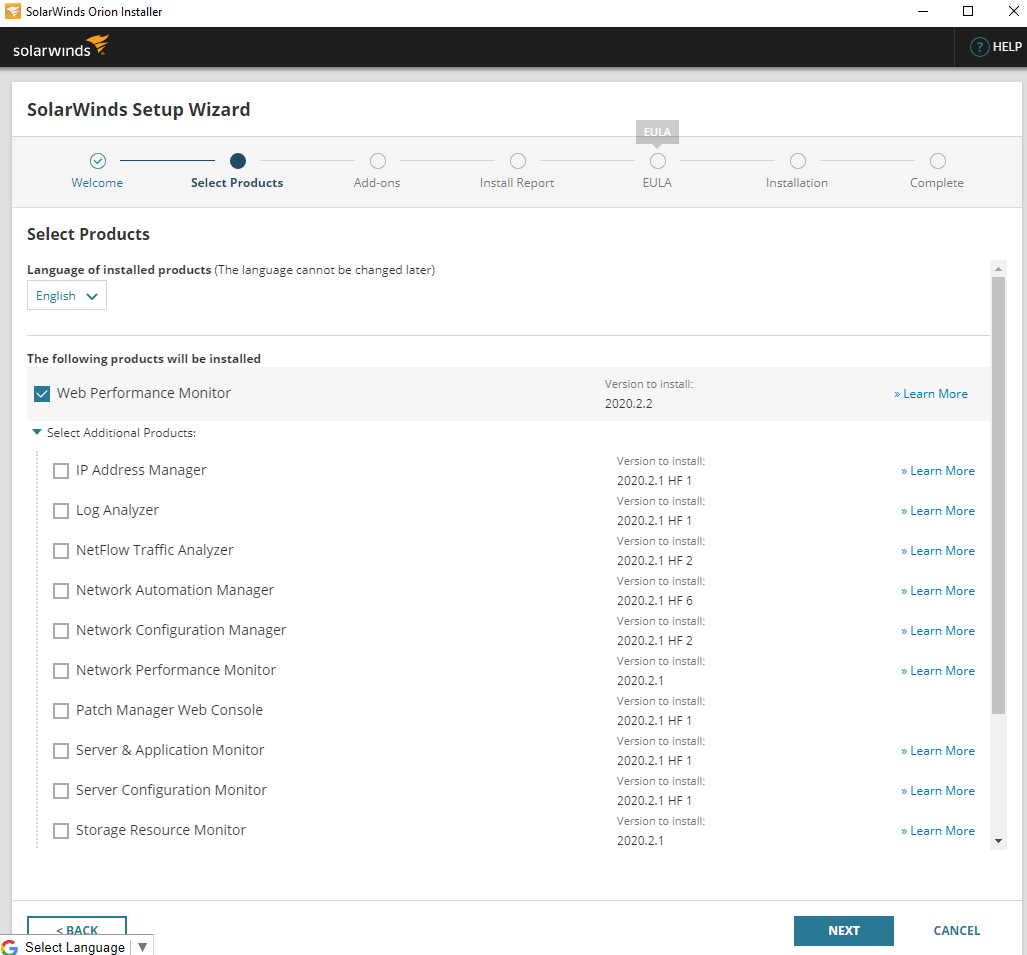The width and height of the screenshot is (1027, 955).
Task: Open Help via question mark icon
Action: click(x=979, y=47)
